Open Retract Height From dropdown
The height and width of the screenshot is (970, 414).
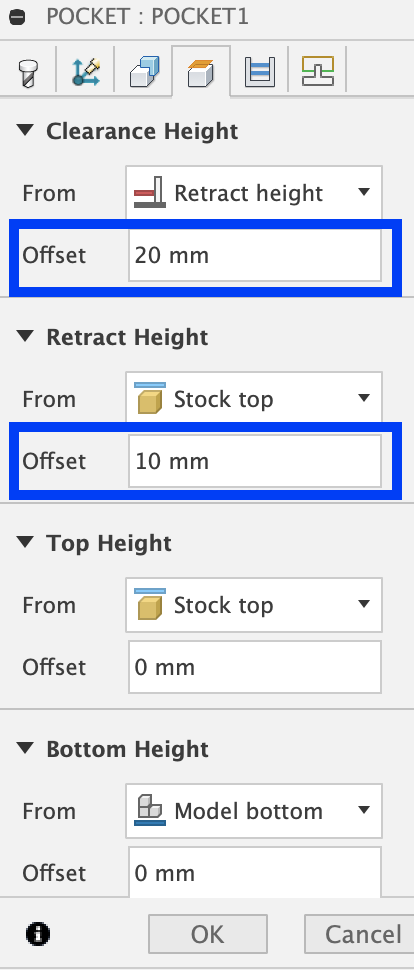pos(254,398)
